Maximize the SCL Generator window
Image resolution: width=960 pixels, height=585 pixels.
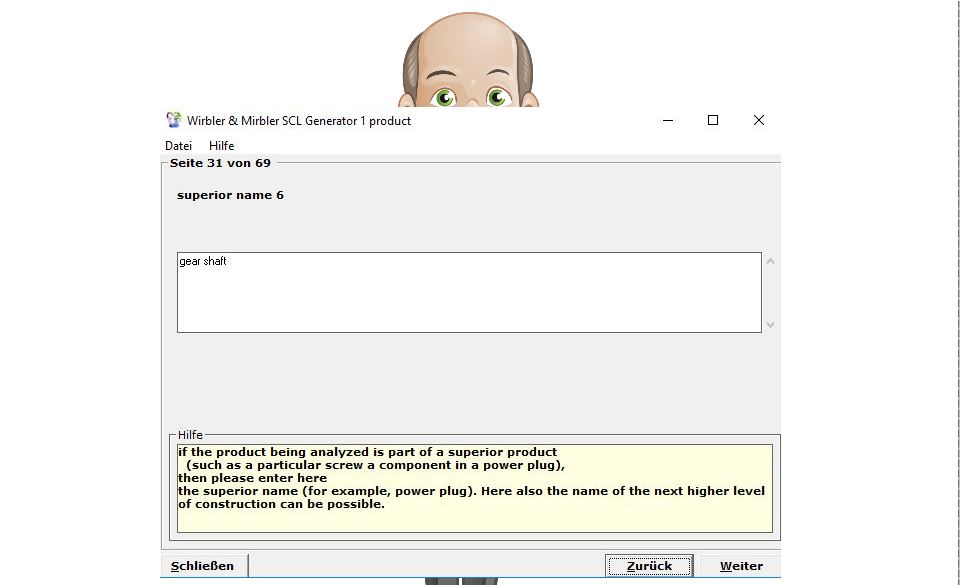pyautogui.click(x=713, y=120)
